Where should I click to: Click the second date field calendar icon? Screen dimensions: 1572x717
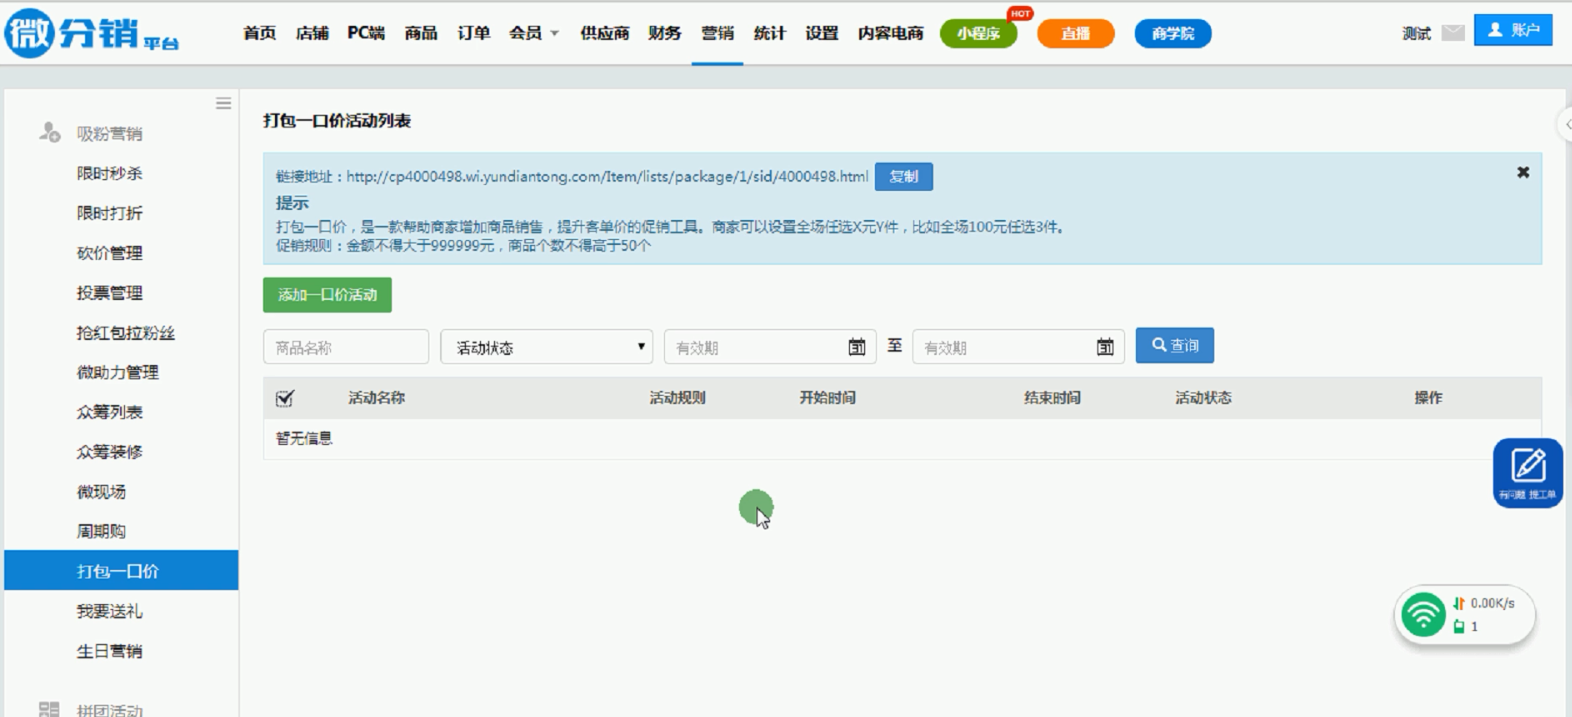pyautogui.click(x=1105, y=347)
